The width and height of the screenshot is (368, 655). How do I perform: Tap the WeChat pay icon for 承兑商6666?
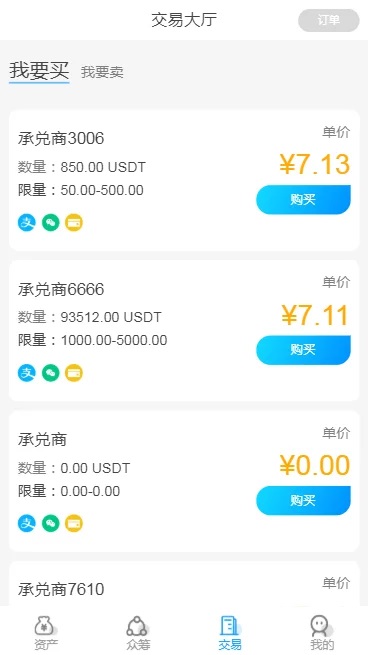click(x=51, y=373)
